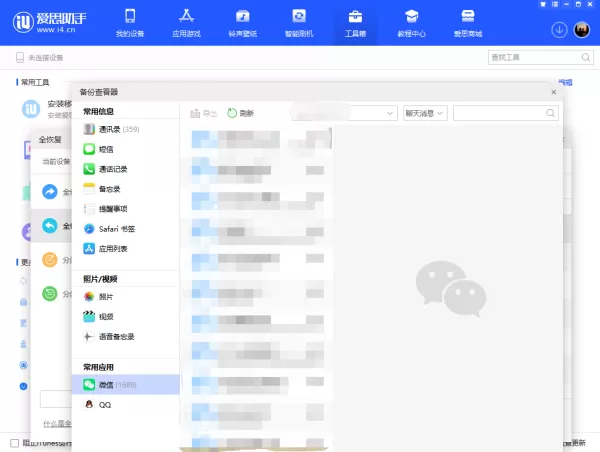This screenshot has height=452, width=600.
Task: Click the 查找工具 search box
Action: [x=540, y=57]
